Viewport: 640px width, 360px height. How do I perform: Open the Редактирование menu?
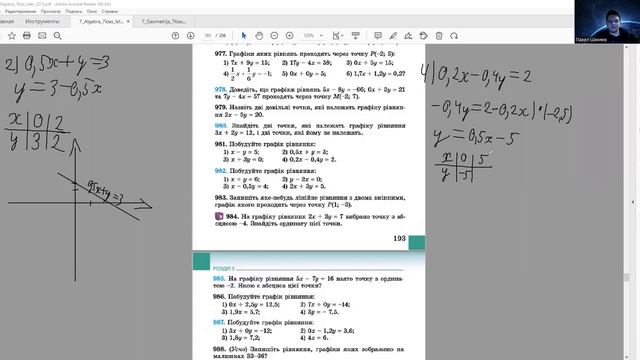pyautogui.click(x=20, y=11)
